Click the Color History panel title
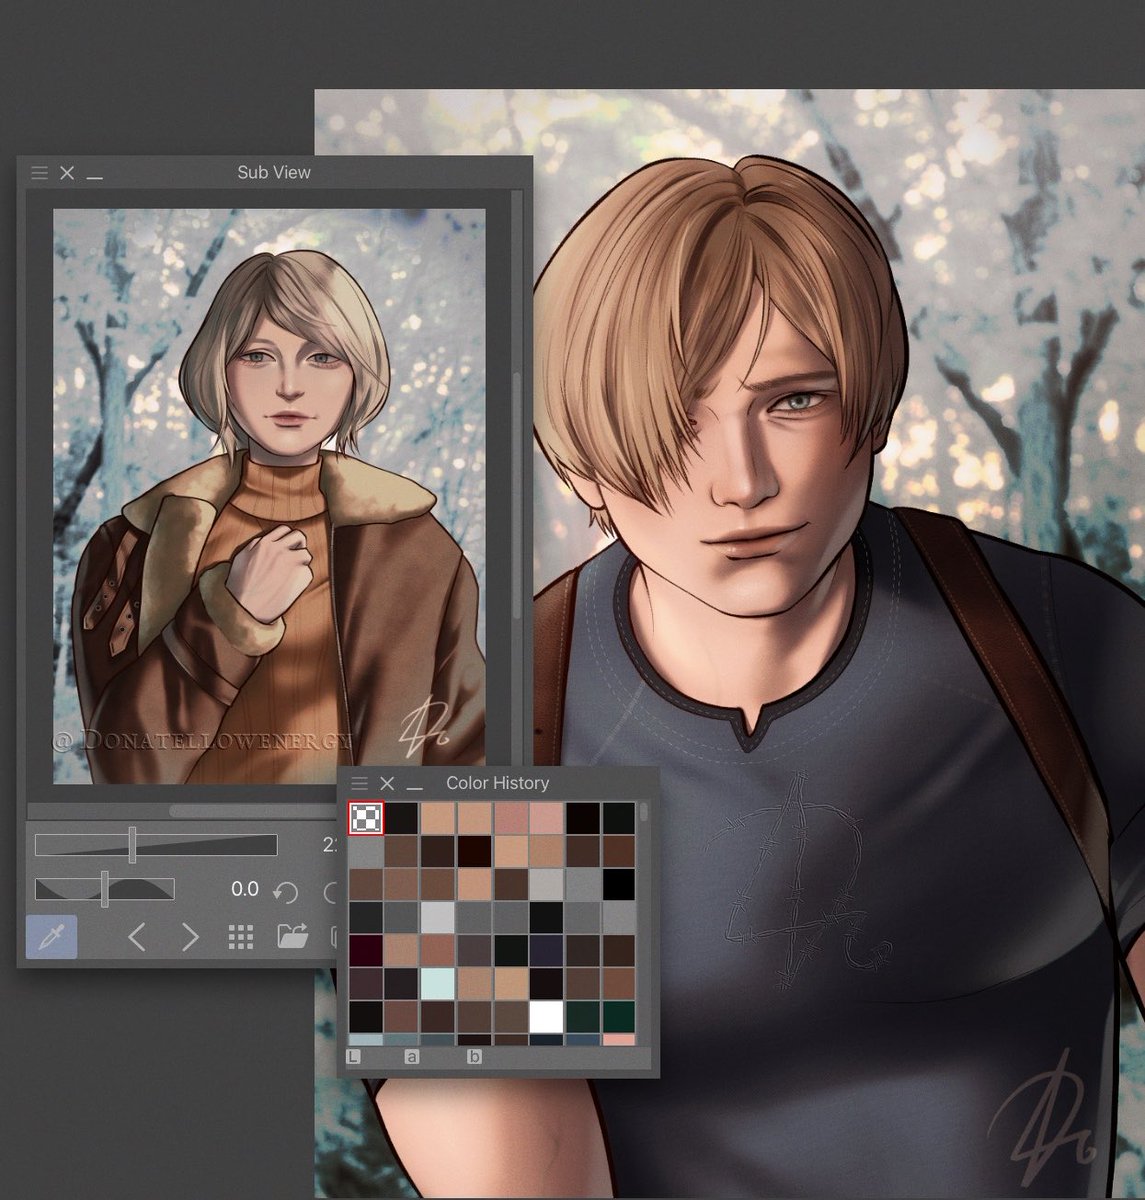1145x1200 pixels. click(x=497, y=783)
